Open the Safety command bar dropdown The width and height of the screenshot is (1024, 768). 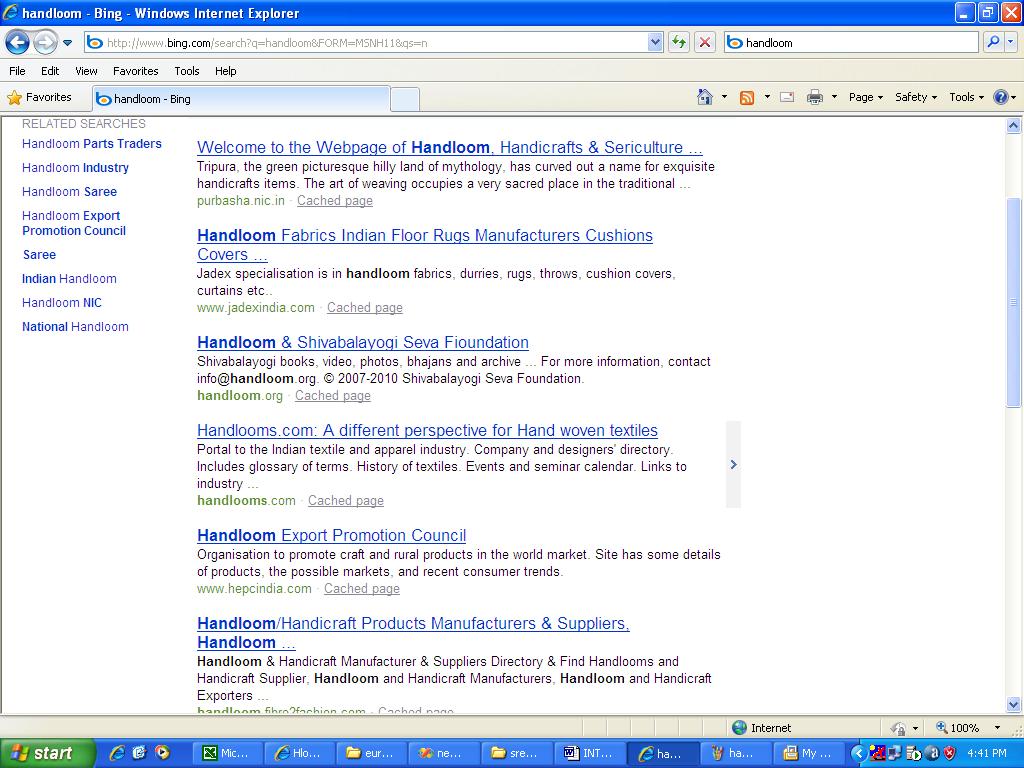click(916, 97)
